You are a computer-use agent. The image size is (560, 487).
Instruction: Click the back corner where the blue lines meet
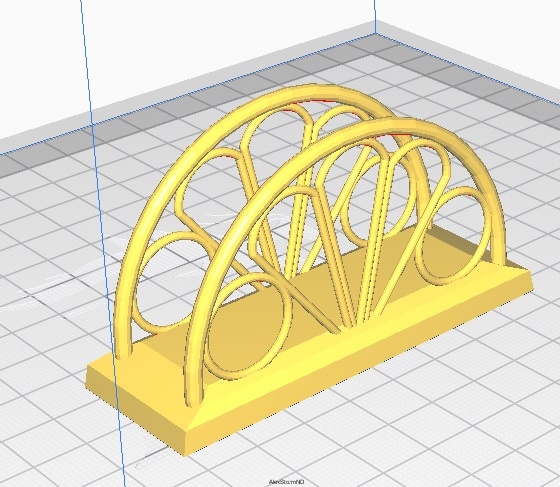coord(375,34)
